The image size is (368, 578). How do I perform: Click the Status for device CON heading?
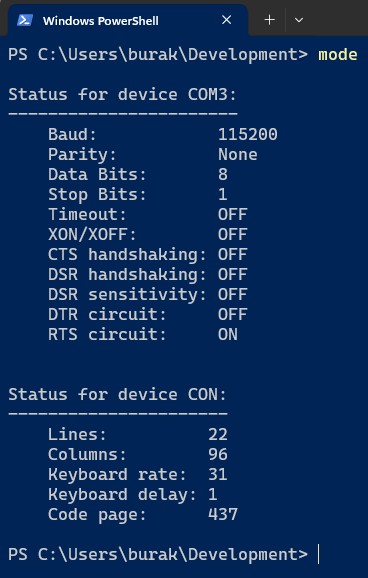[117, 395]
